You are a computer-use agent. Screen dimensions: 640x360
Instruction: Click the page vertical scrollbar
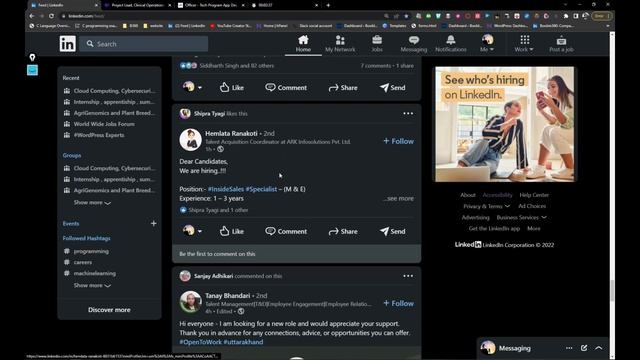coord(612,291)
